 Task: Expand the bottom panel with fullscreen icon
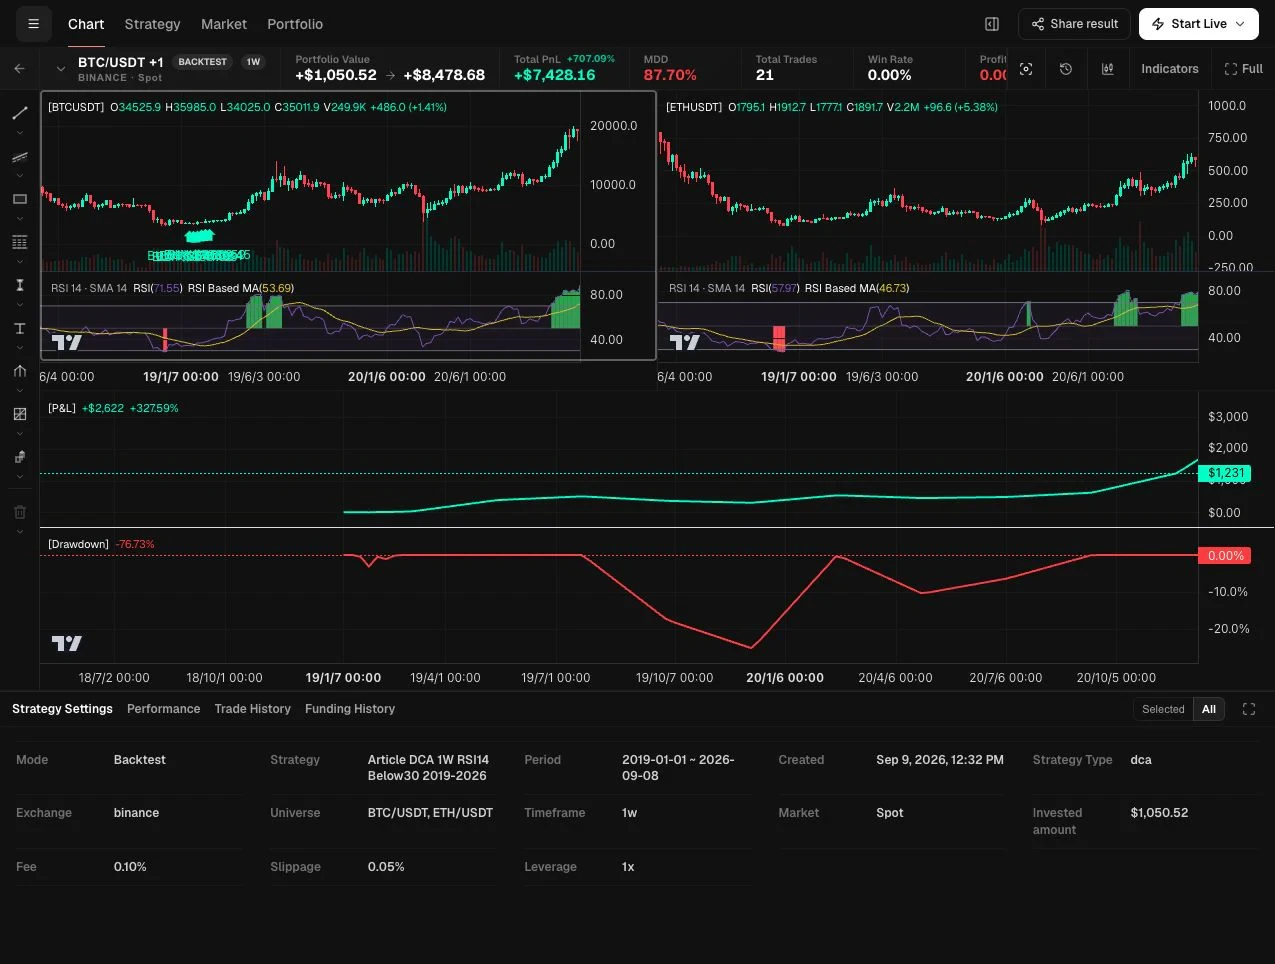(1249, 709)
